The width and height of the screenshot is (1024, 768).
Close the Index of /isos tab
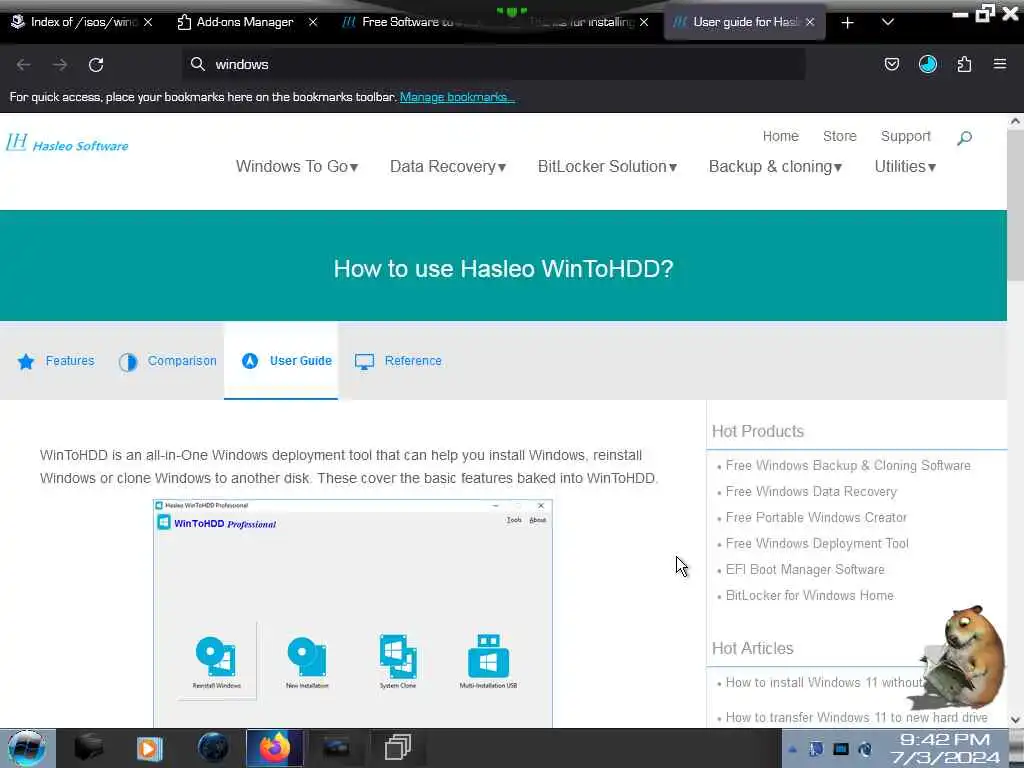click(x=148, y=22)
